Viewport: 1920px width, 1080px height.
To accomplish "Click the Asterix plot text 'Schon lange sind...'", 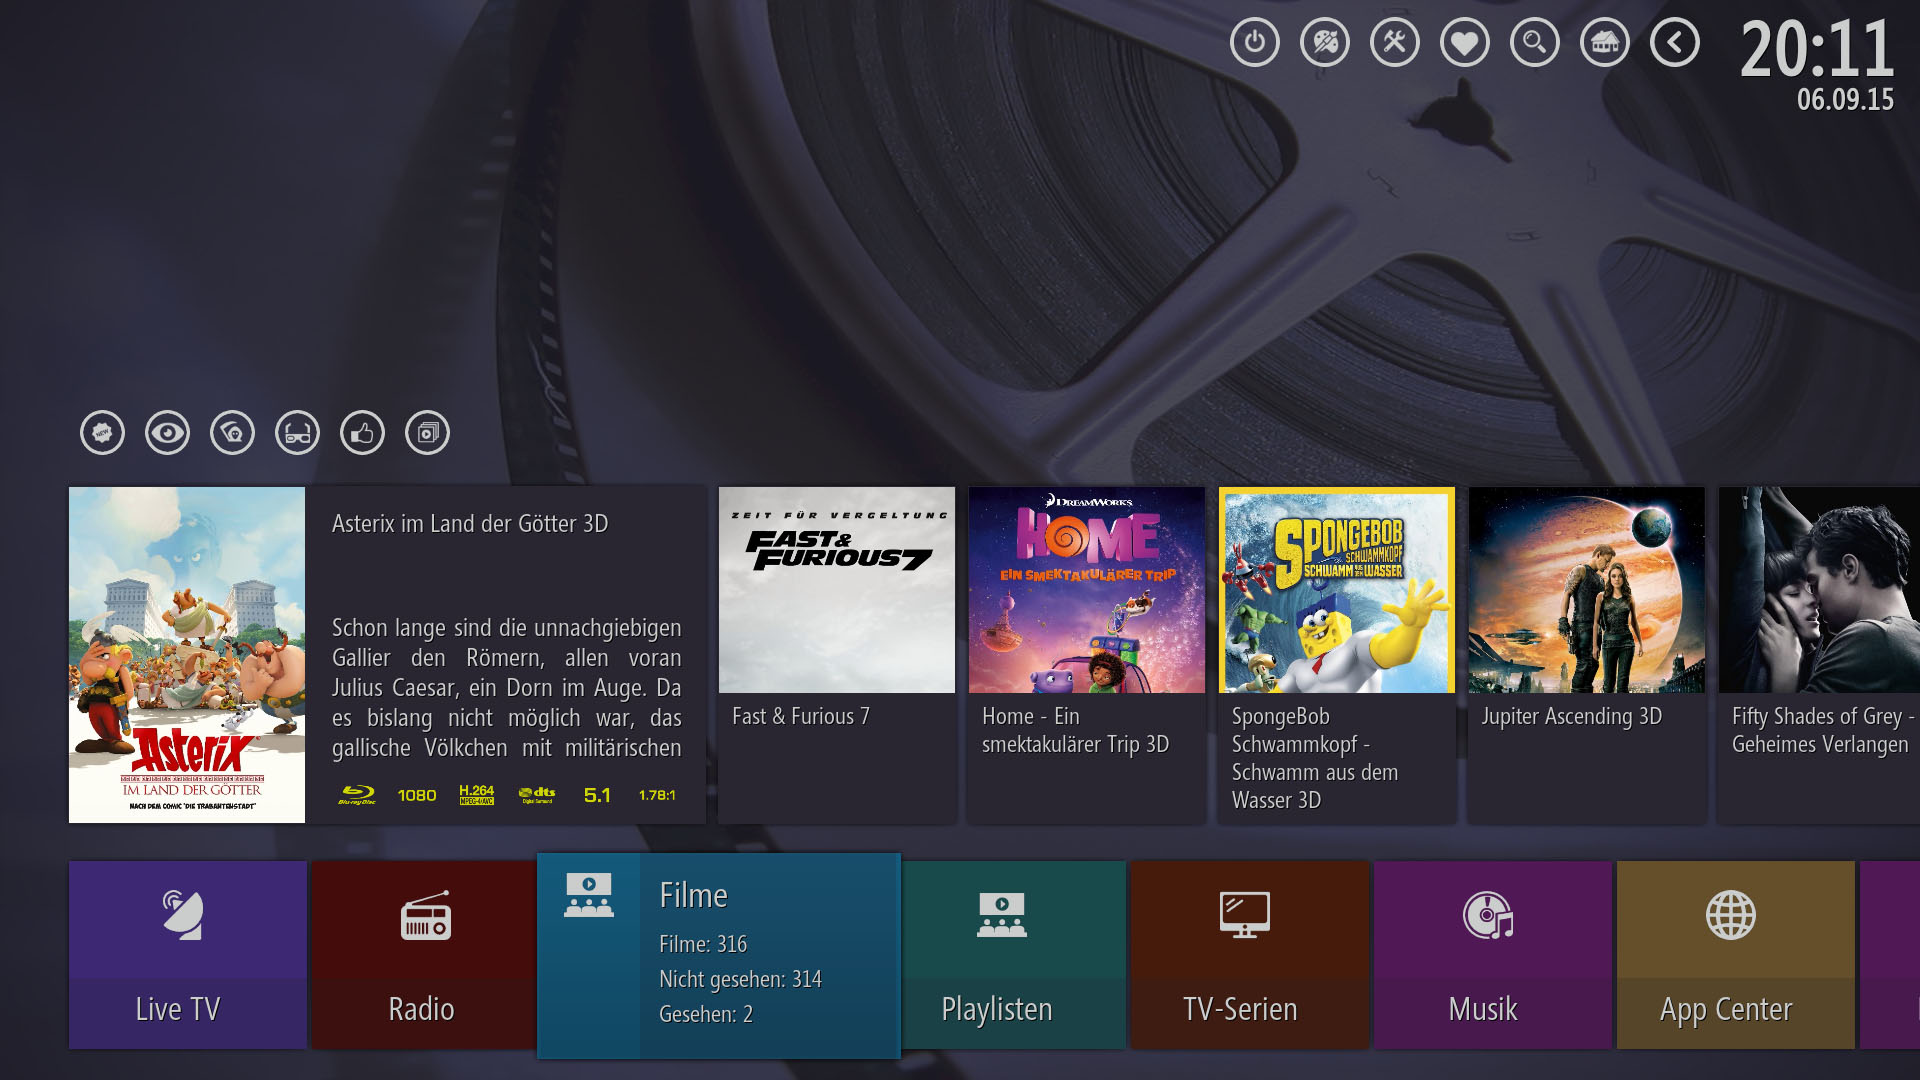I will [x=506, y=688].
